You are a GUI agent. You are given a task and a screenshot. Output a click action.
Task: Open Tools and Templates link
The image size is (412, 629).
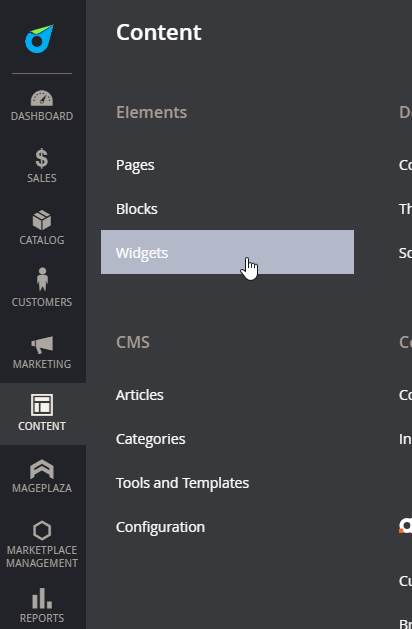pos(183,483)
